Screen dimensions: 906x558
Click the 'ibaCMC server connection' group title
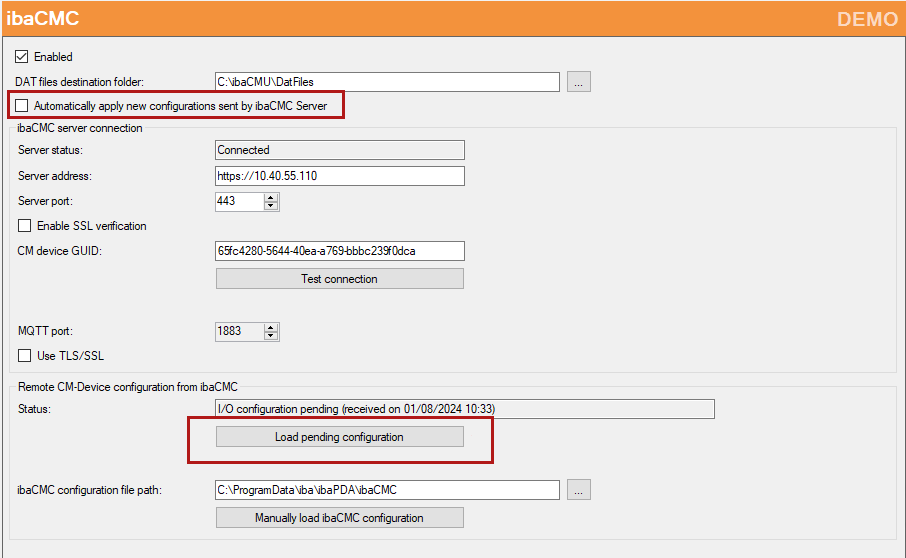tap(80, 128)
